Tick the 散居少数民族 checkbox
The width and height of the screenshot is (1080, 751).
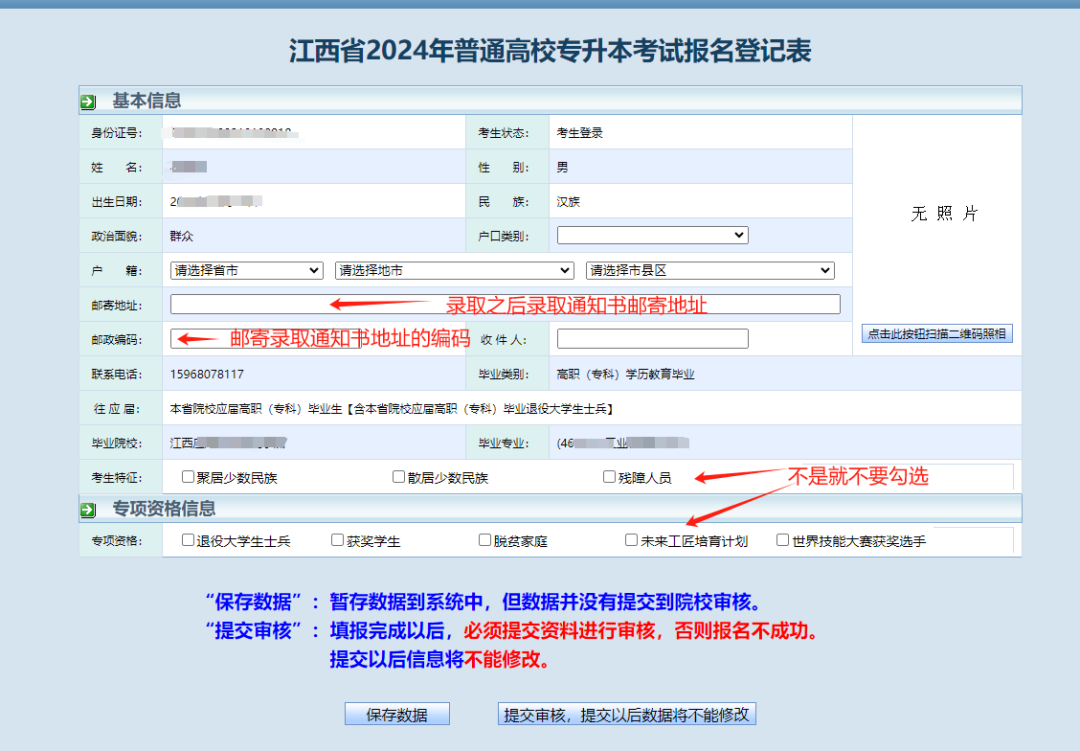[399, 477]
